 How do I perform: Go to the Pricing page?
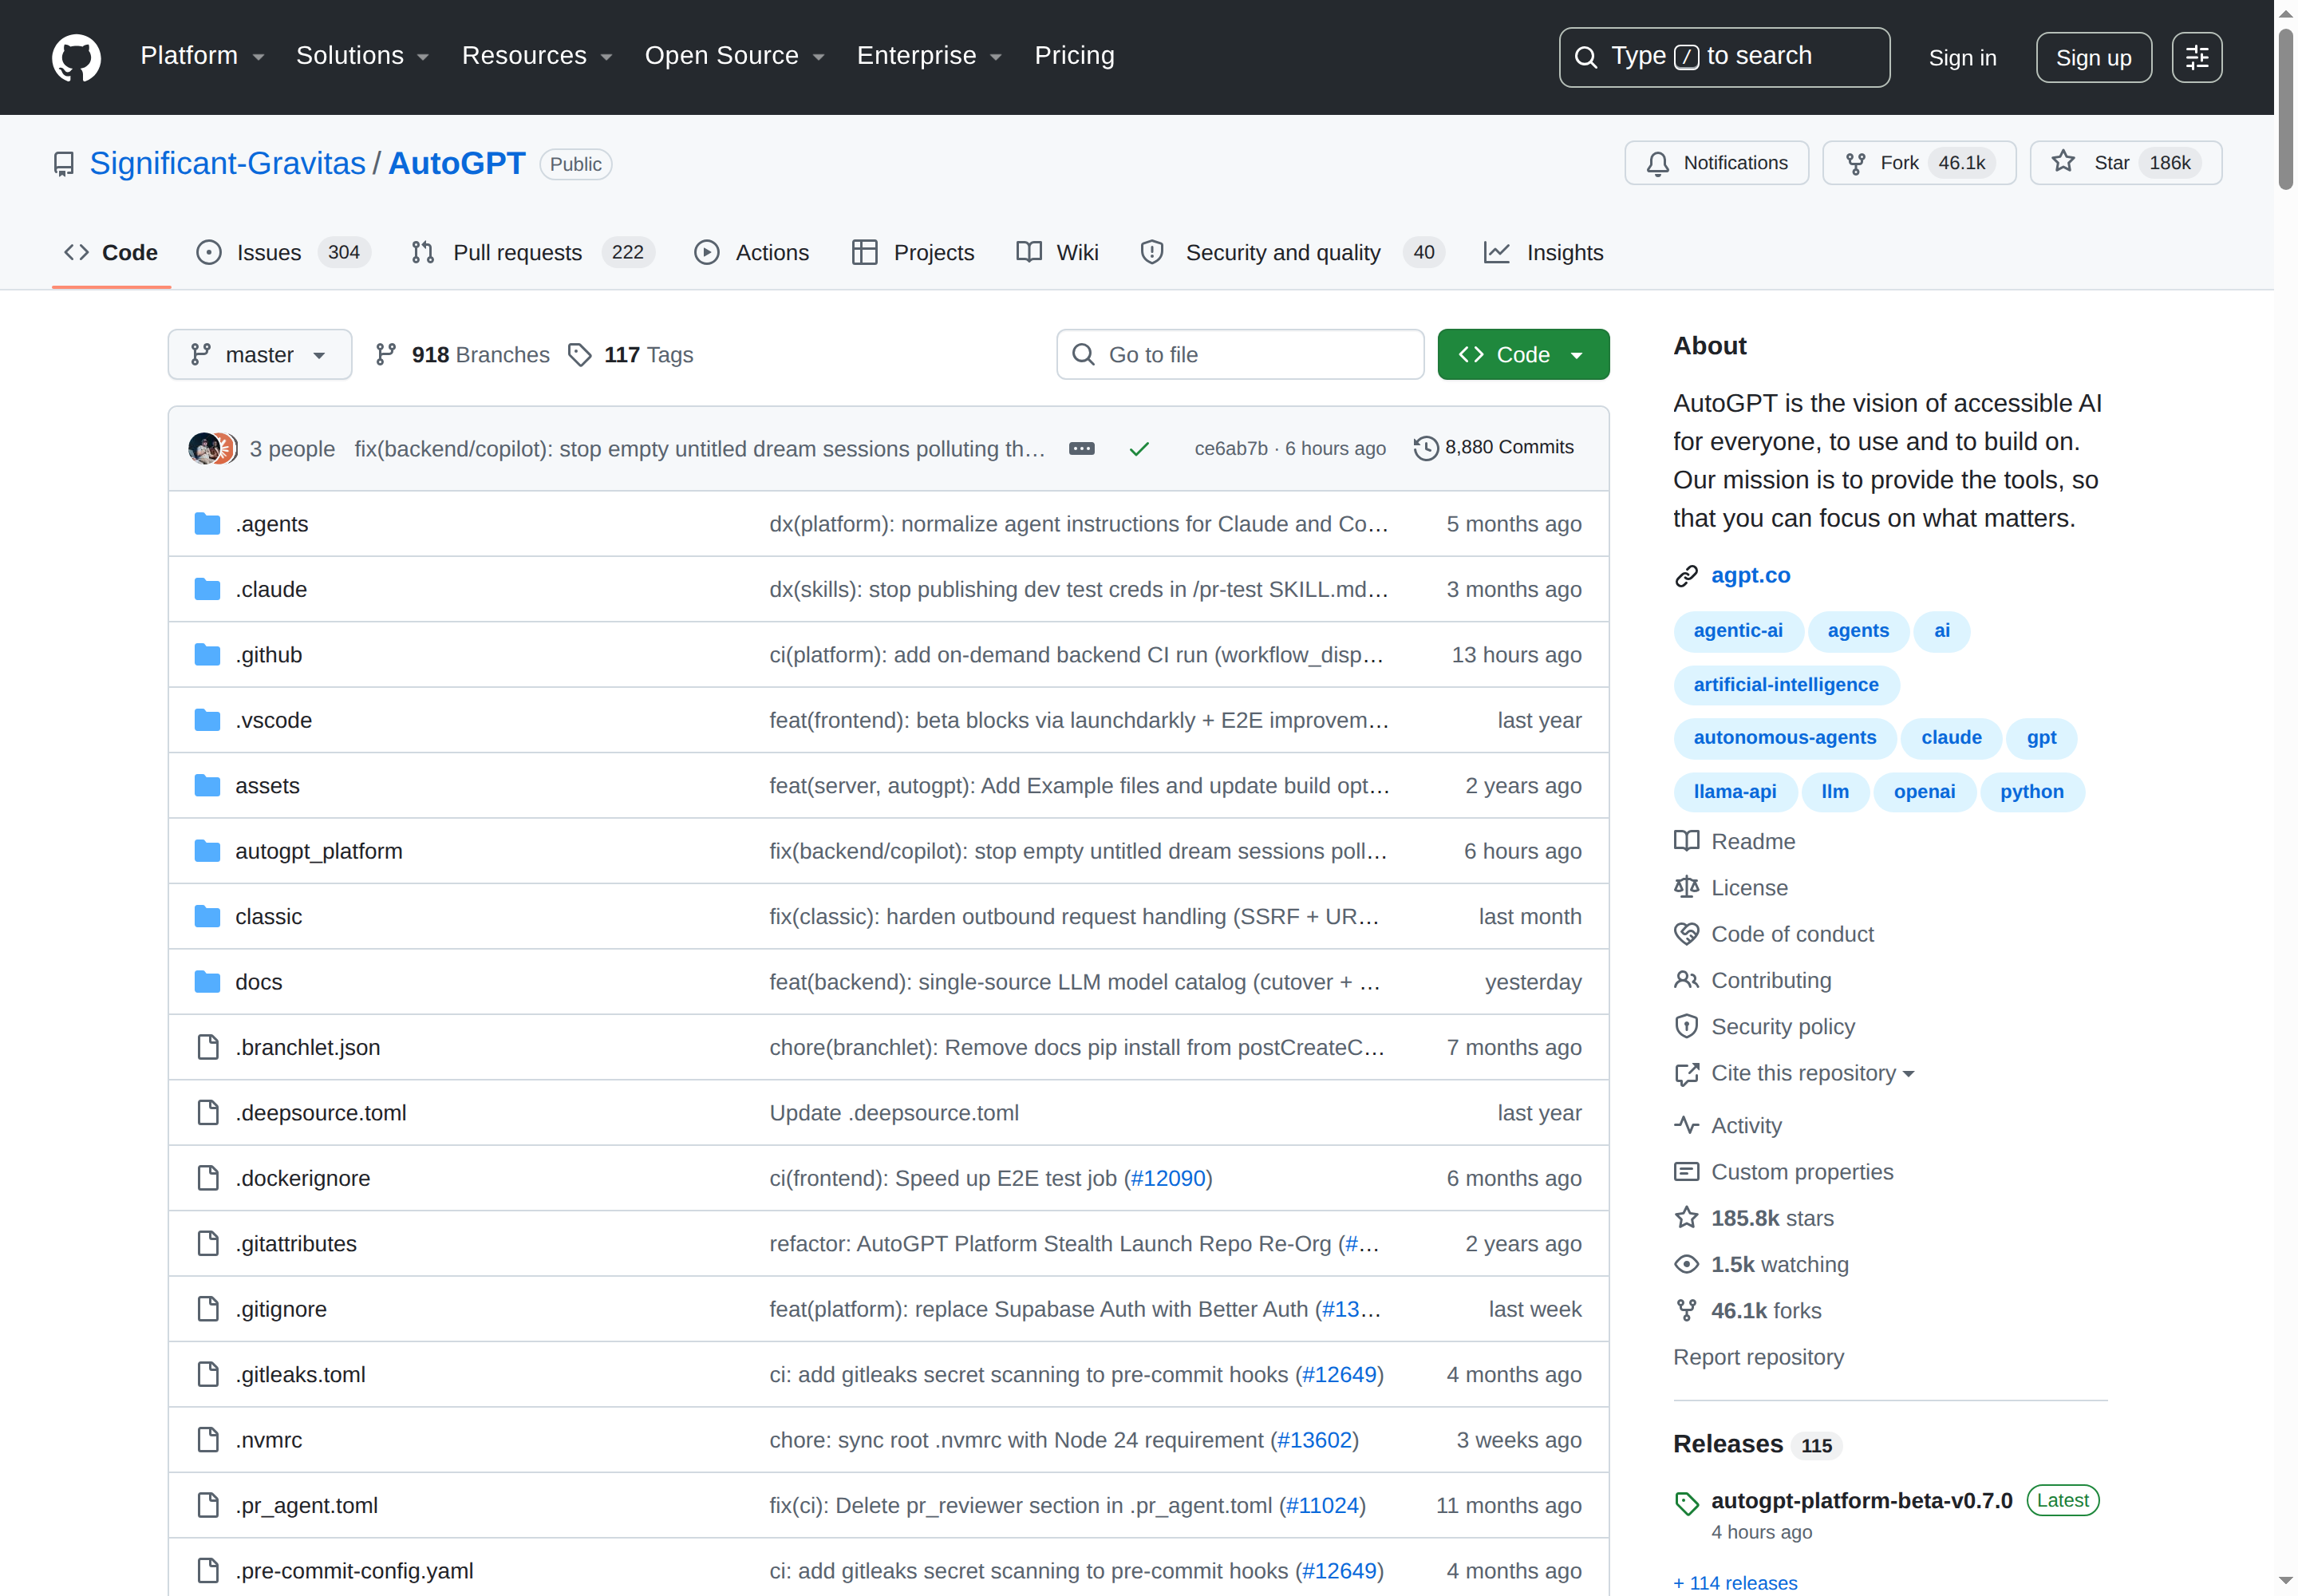[x=1074, y=56]
